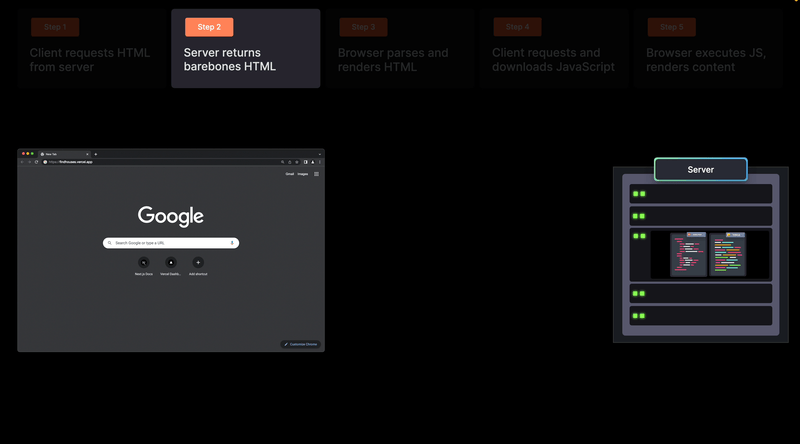Click the left code file on server
The height and width of the screenshot is (444, 800).
(688, 254)
